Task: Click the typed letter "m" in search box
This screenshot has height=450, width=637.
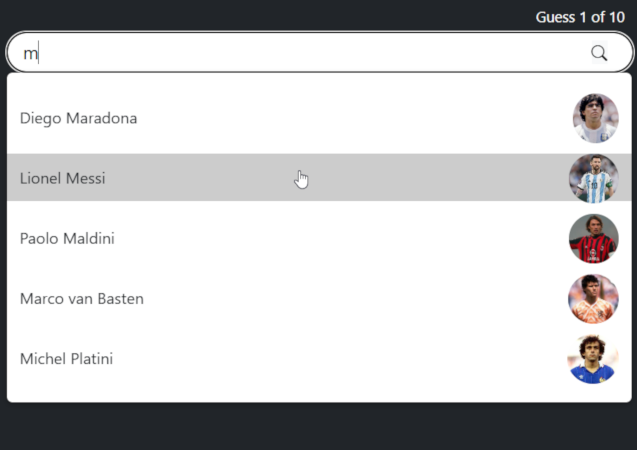Action: click(x=30, y=54)
